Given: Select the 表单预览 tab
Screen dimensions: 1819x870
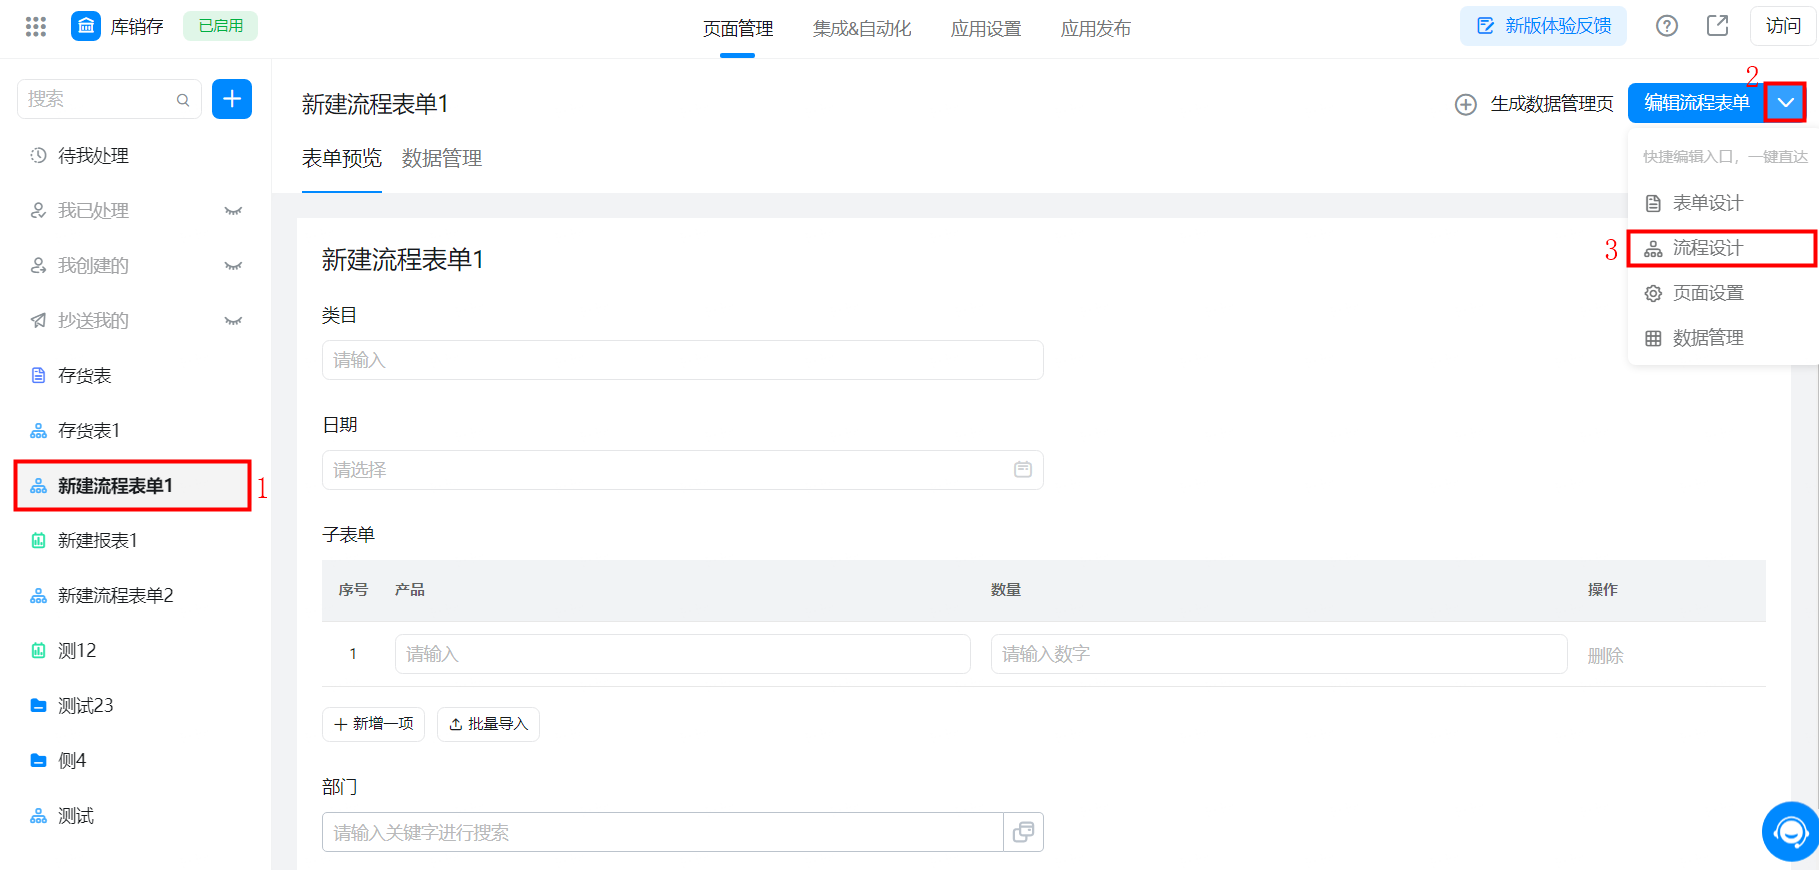Looking at the screenshot, I should point(342,158).
